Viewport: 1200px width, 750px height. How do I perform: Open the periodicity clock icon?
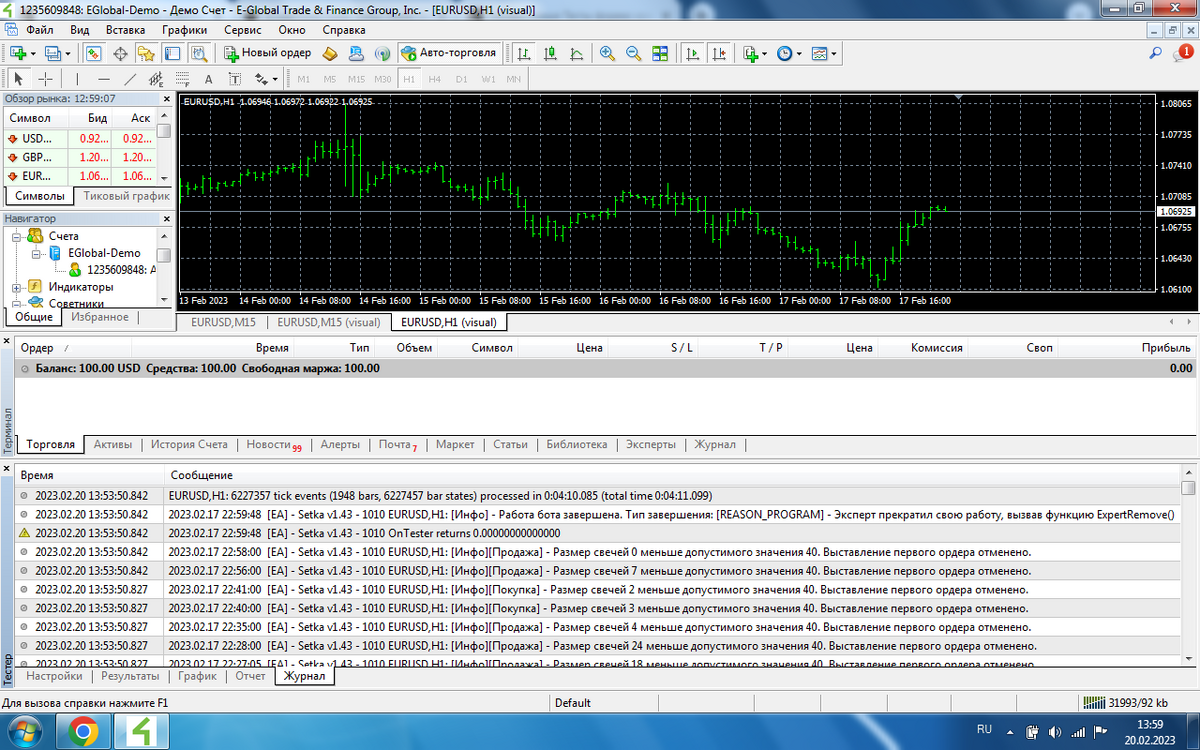click(784, 53)
